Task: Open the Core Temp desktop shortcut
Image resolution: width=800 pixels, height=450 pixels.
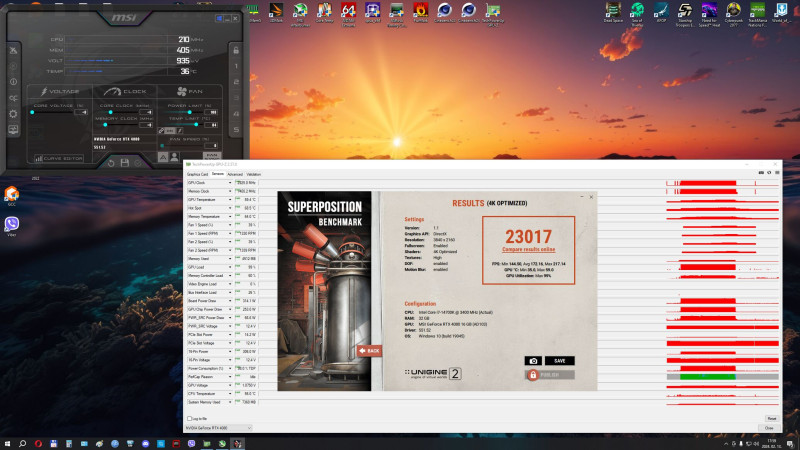Action: [324, 14]
